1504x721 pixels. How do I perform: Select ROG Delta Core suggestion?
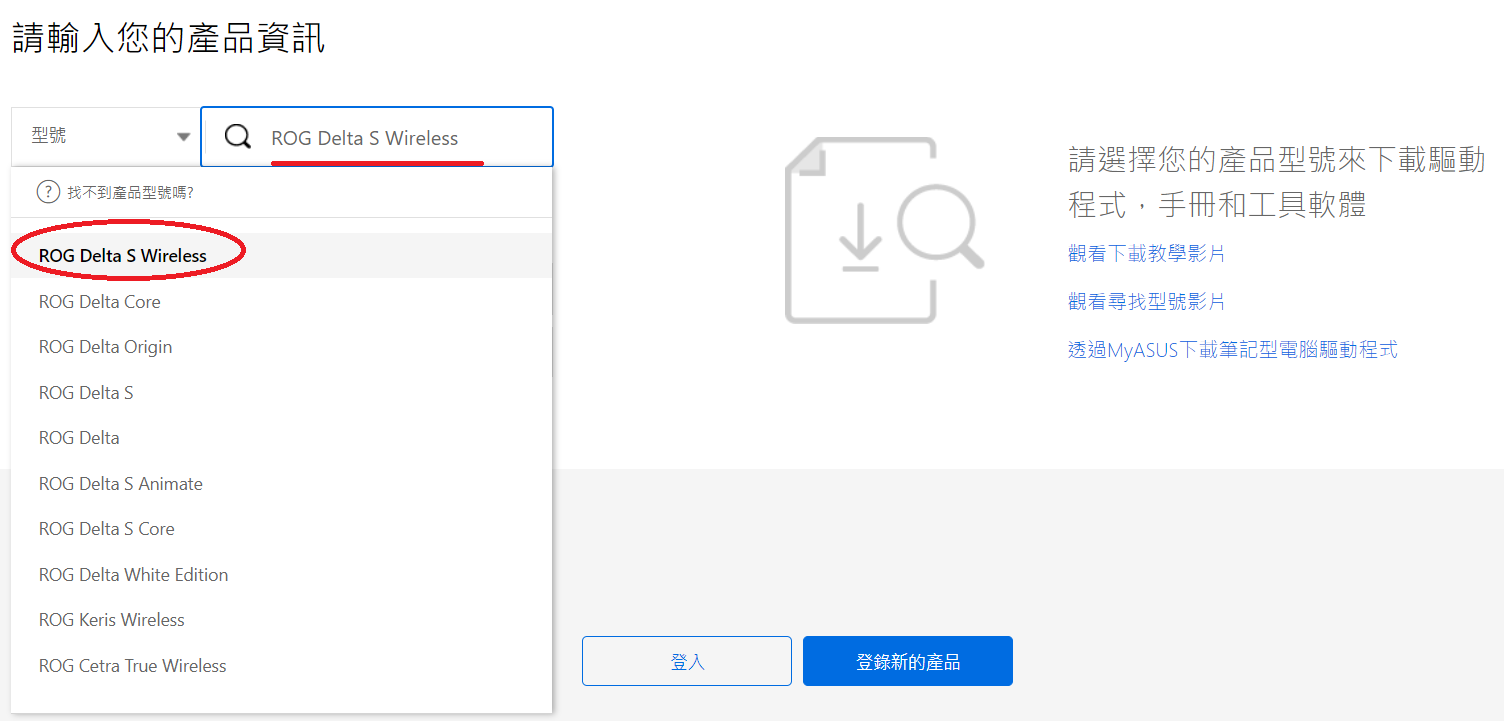tap(281, 302)
